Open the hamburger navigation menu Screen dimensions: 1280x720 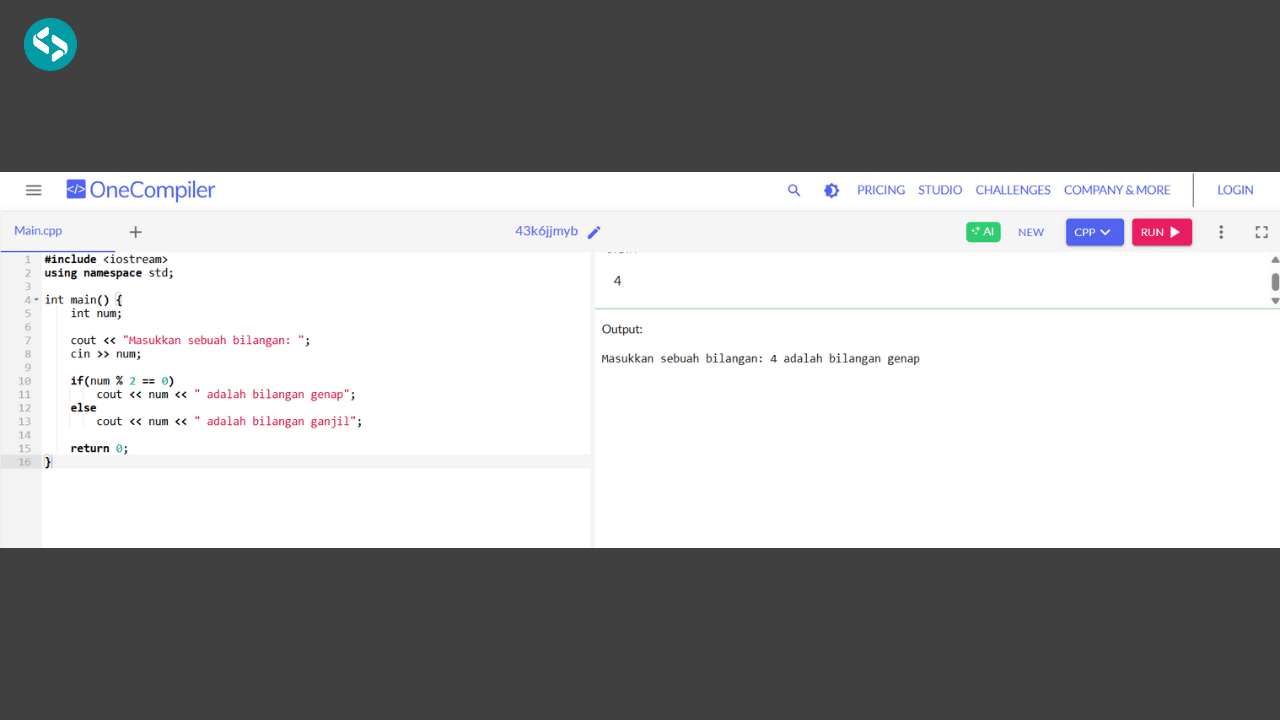(33, 190)
